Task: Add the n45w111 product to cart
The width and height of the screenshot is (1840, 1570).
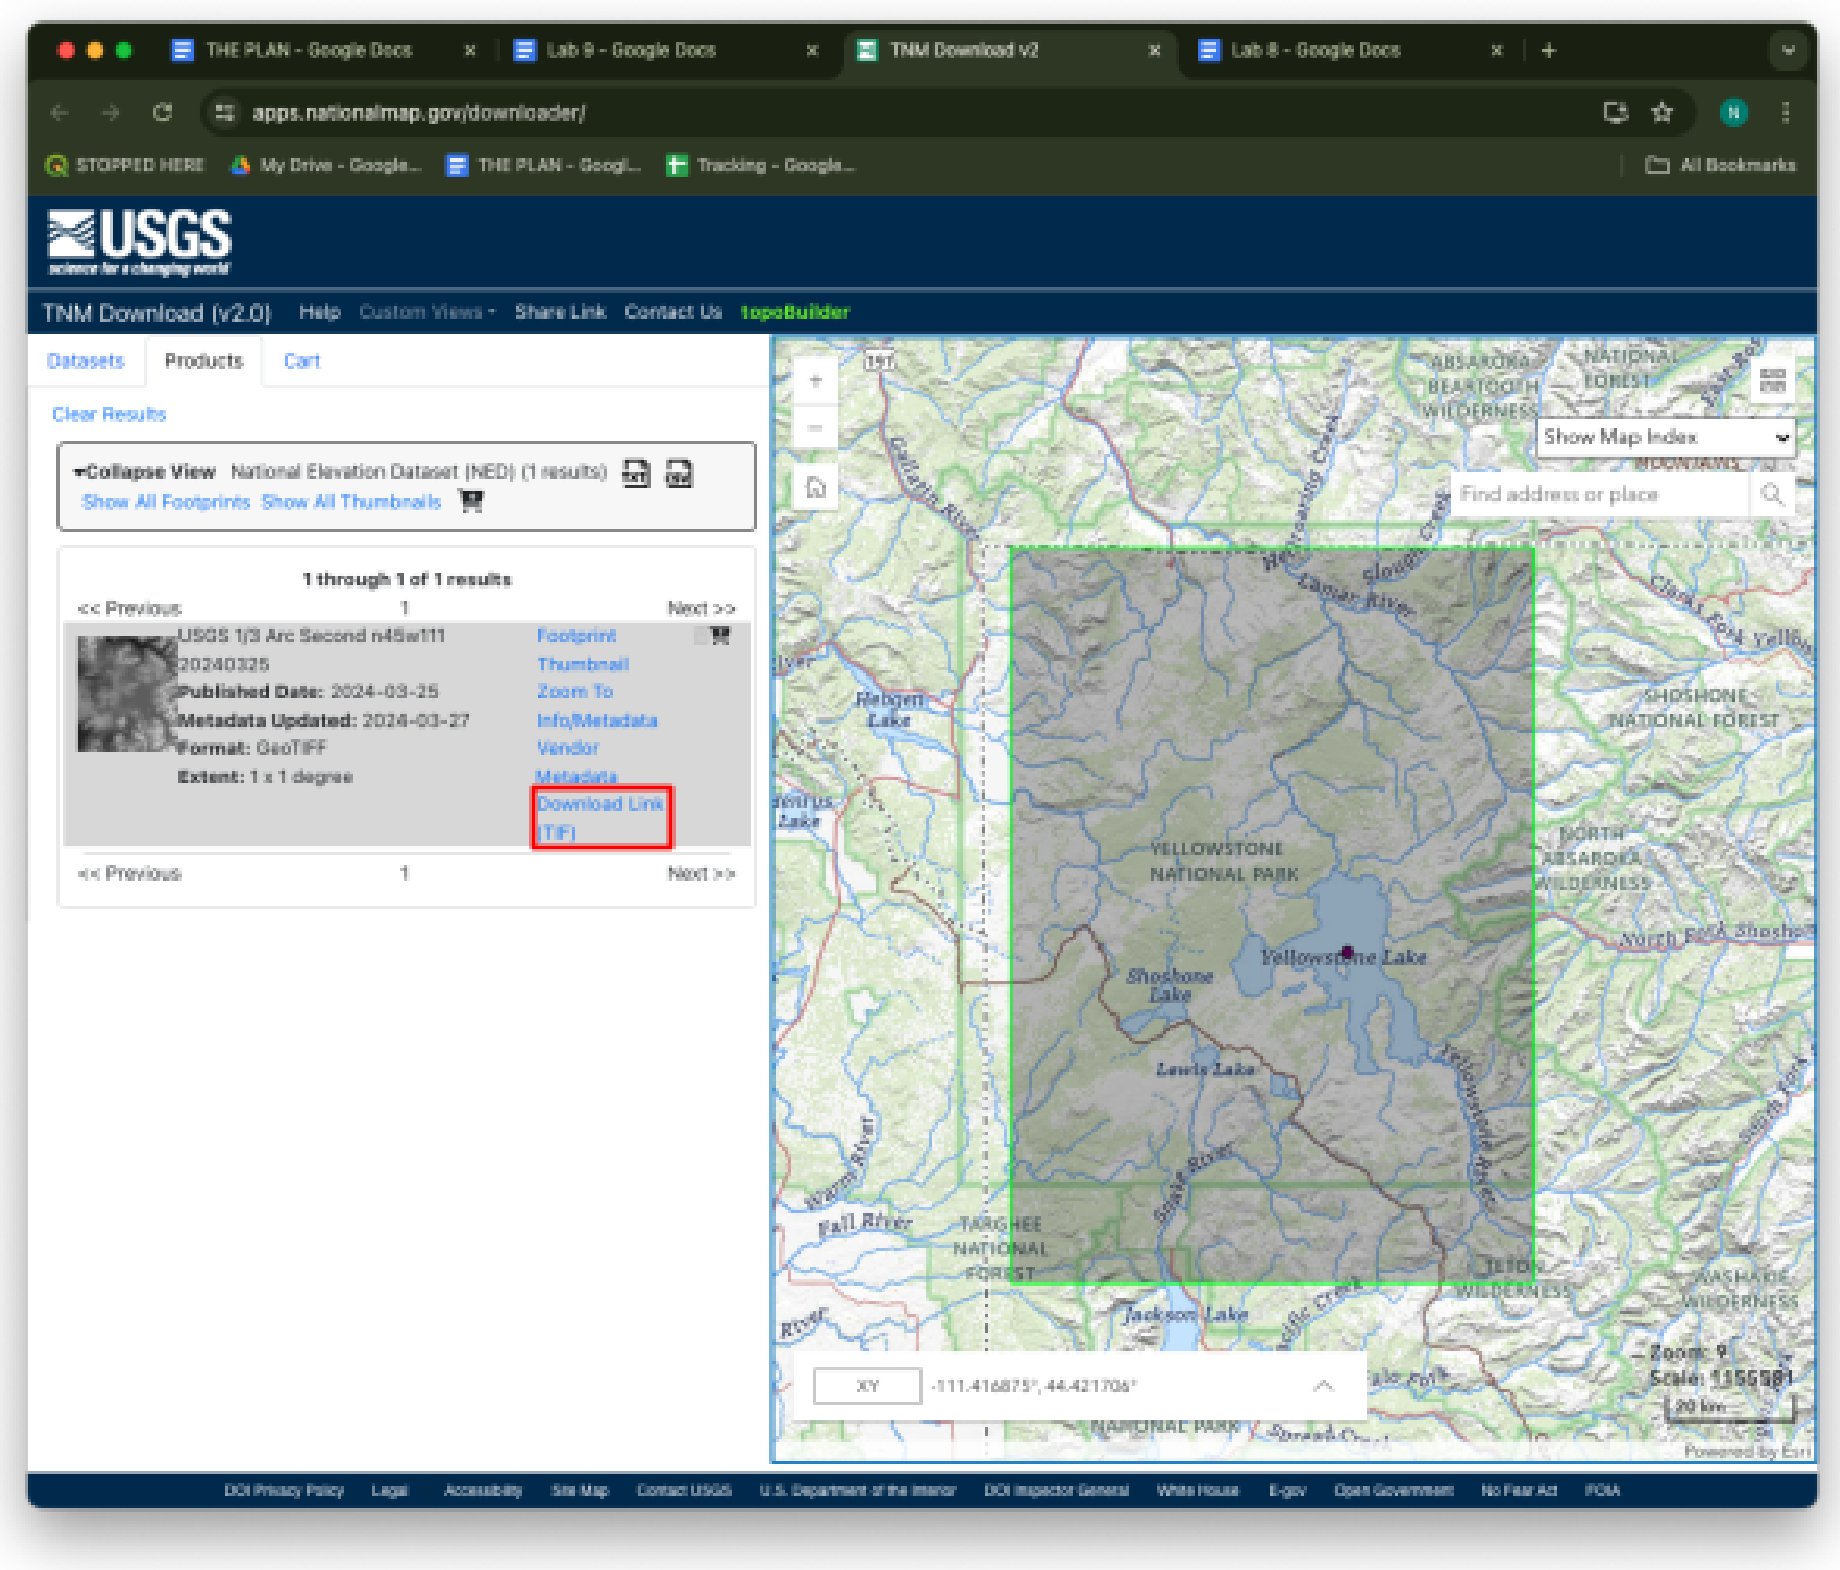Action: [719, 635]
